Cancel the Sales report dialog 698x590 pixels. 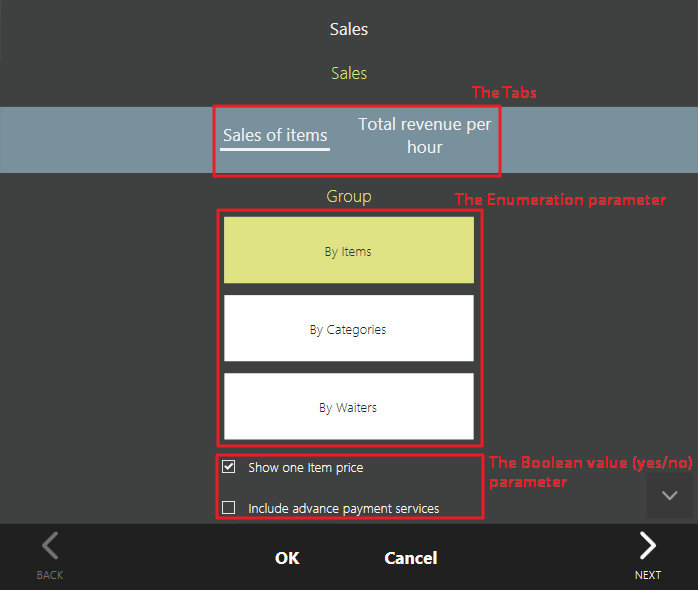pyautogui.click(x=410, y=558)
